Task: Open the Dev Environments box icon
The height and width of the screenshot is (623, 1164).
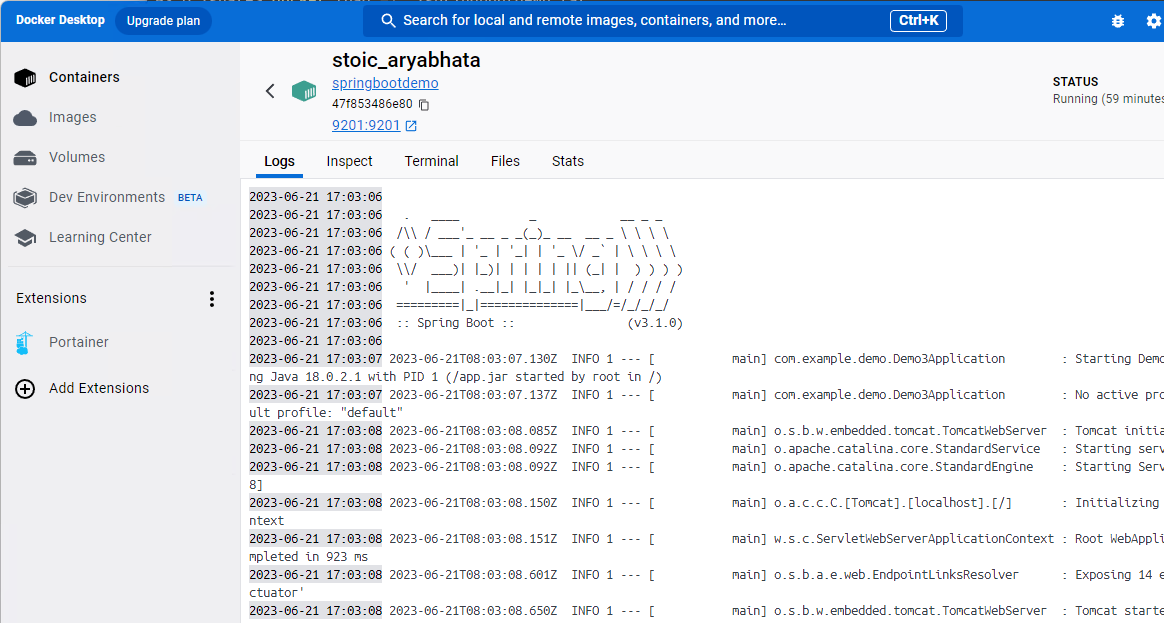Action: 25,198
